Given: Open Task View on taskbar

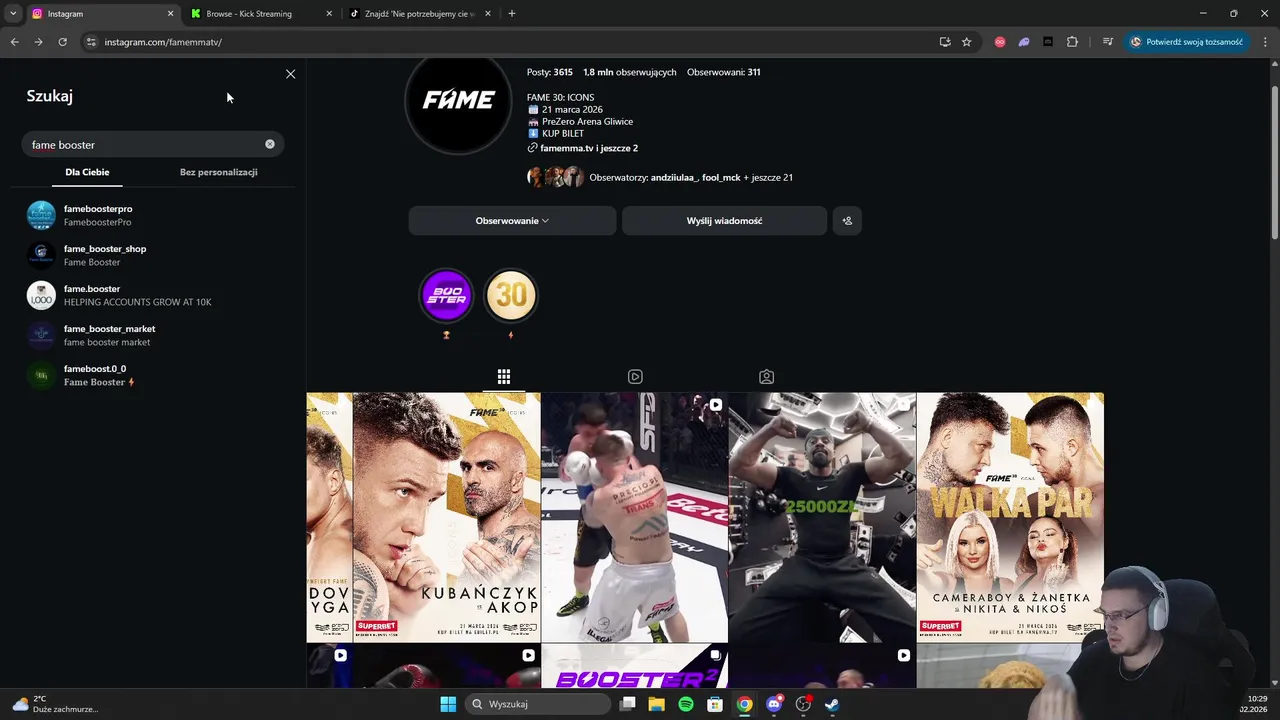Looking at the screenshot, I should (x=628, y=704).
